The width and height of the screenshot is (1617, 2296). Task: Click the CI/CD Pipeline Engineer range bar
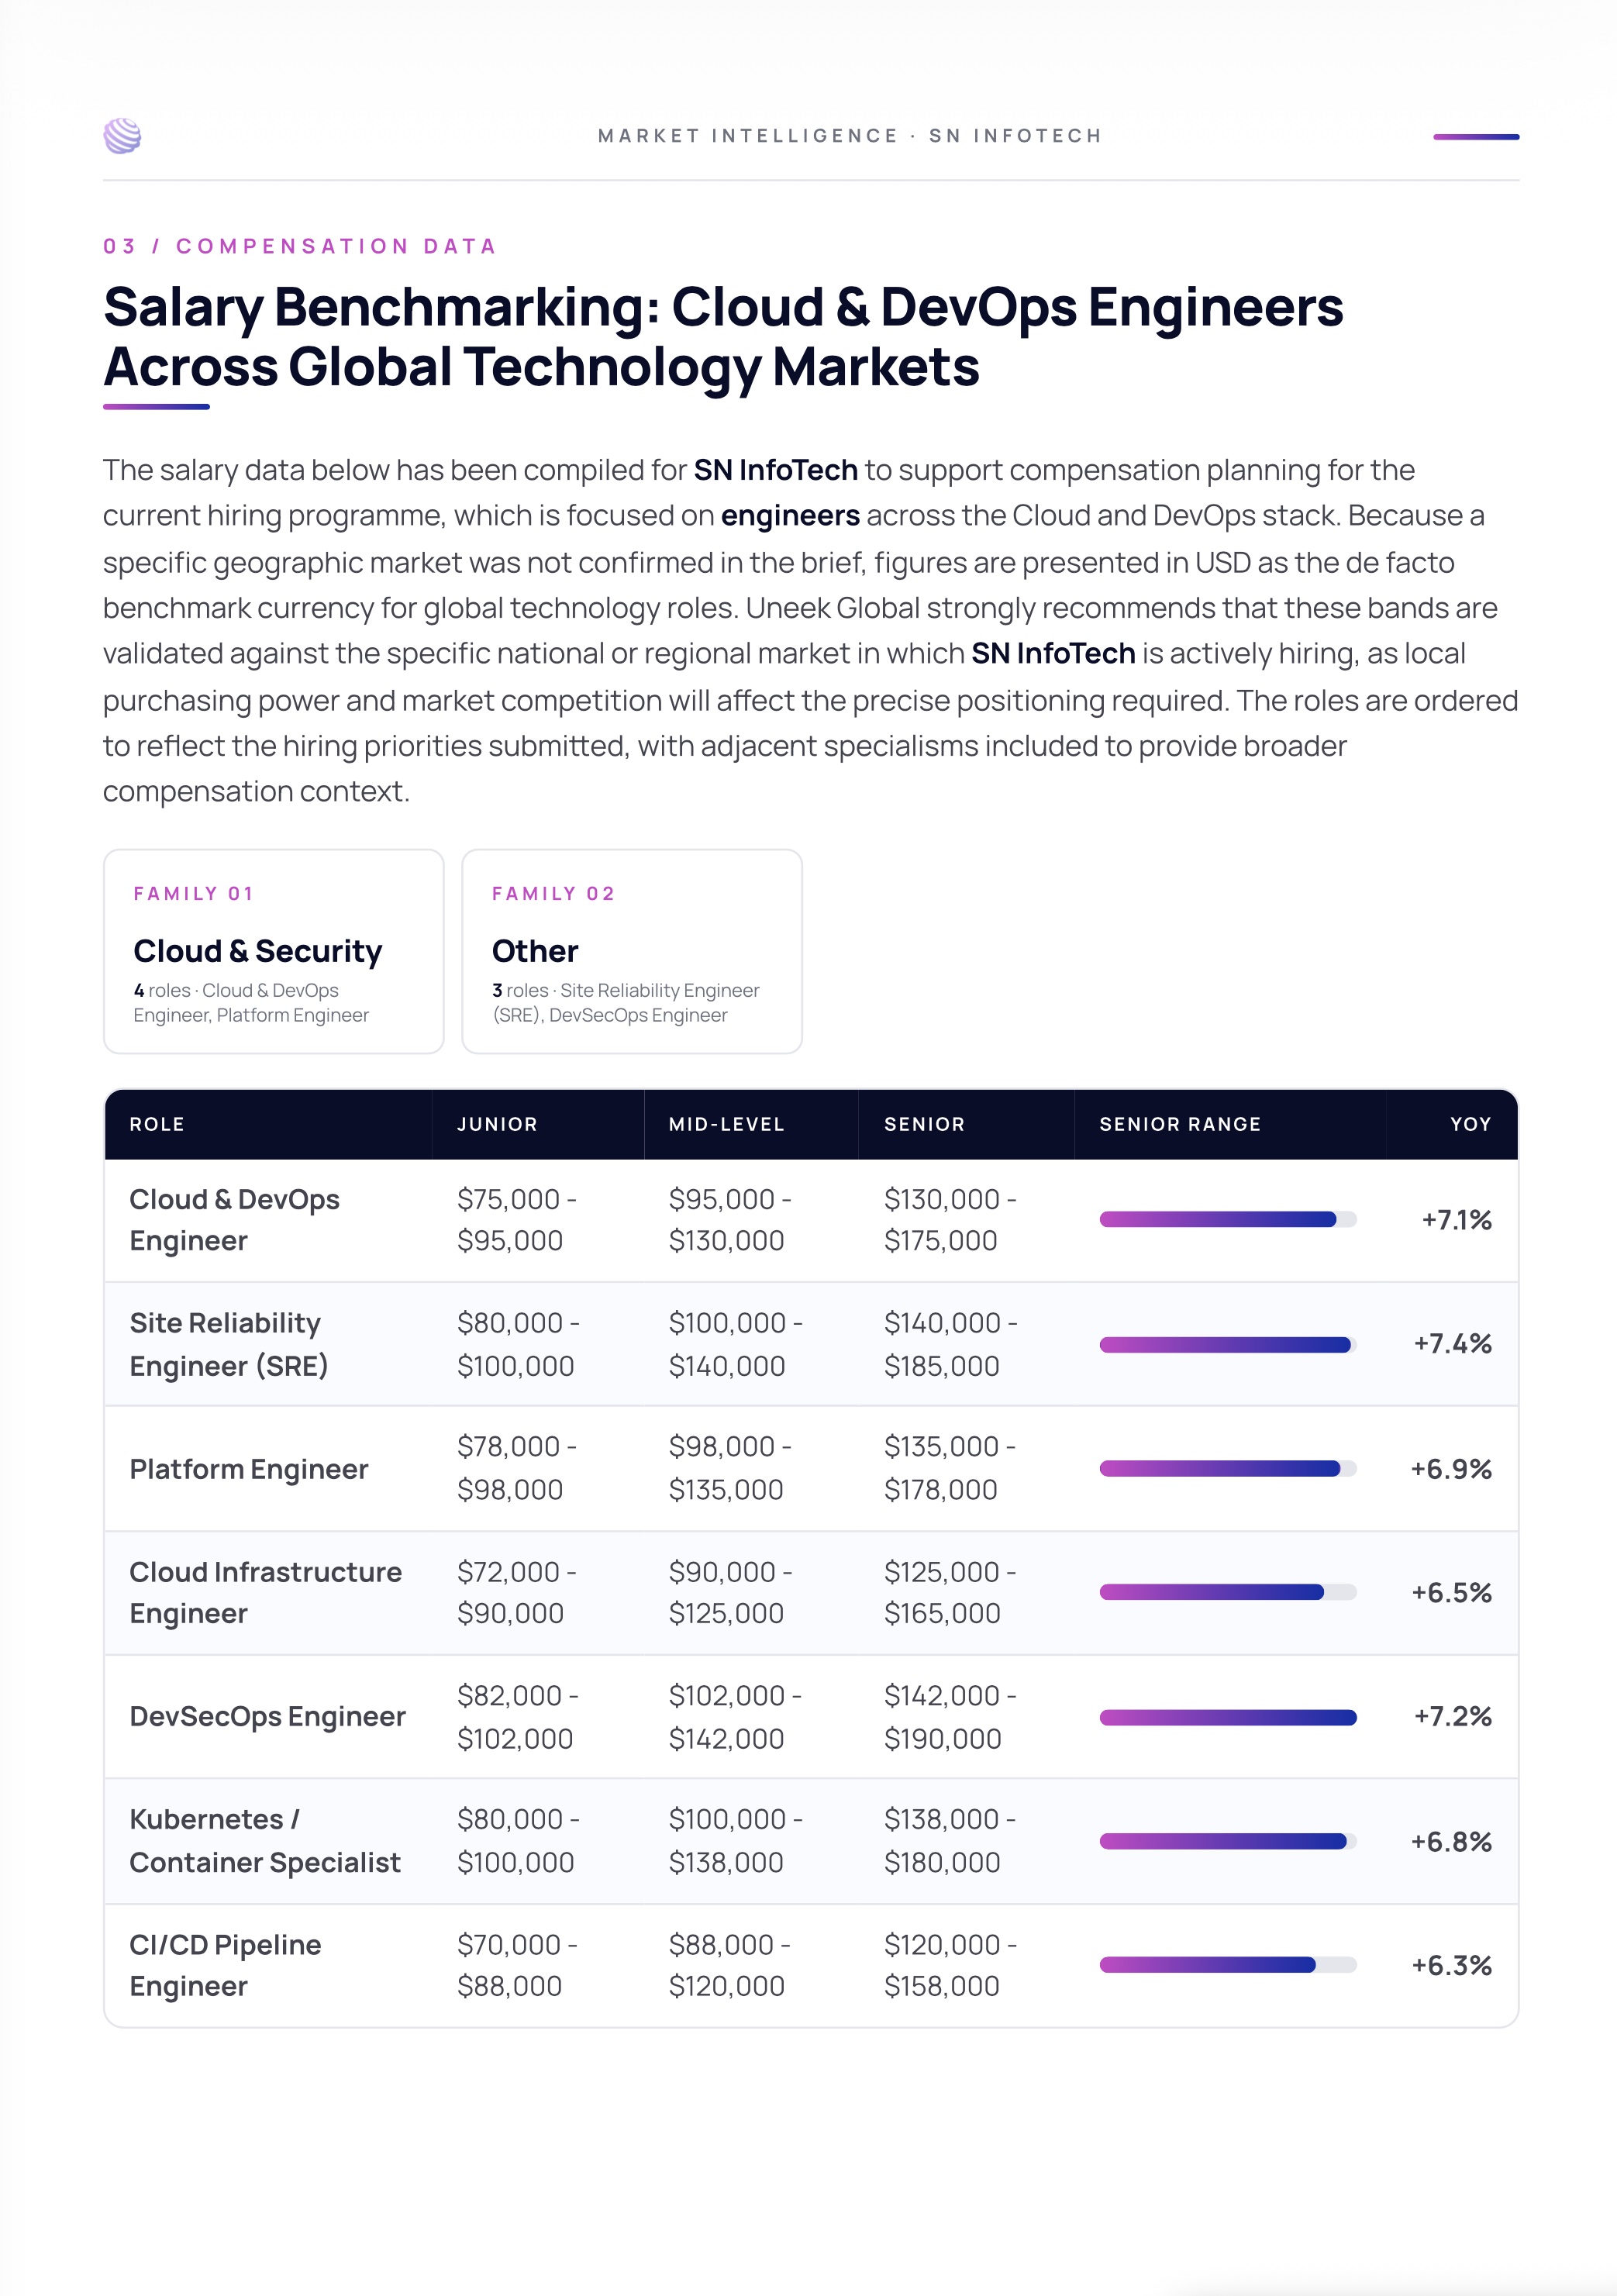[x=1227, y=1965]
